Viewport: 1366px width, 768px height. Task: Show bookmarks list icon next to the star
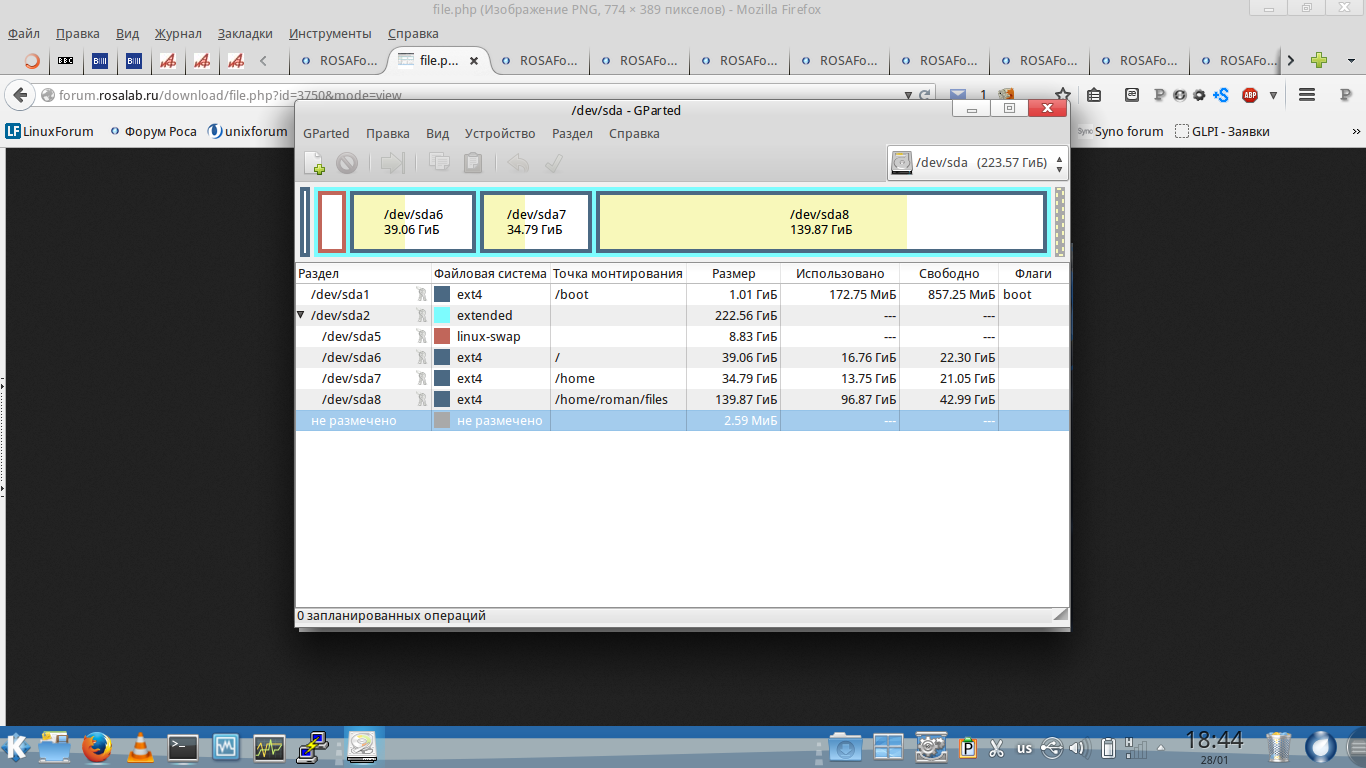click(1094, 96)
